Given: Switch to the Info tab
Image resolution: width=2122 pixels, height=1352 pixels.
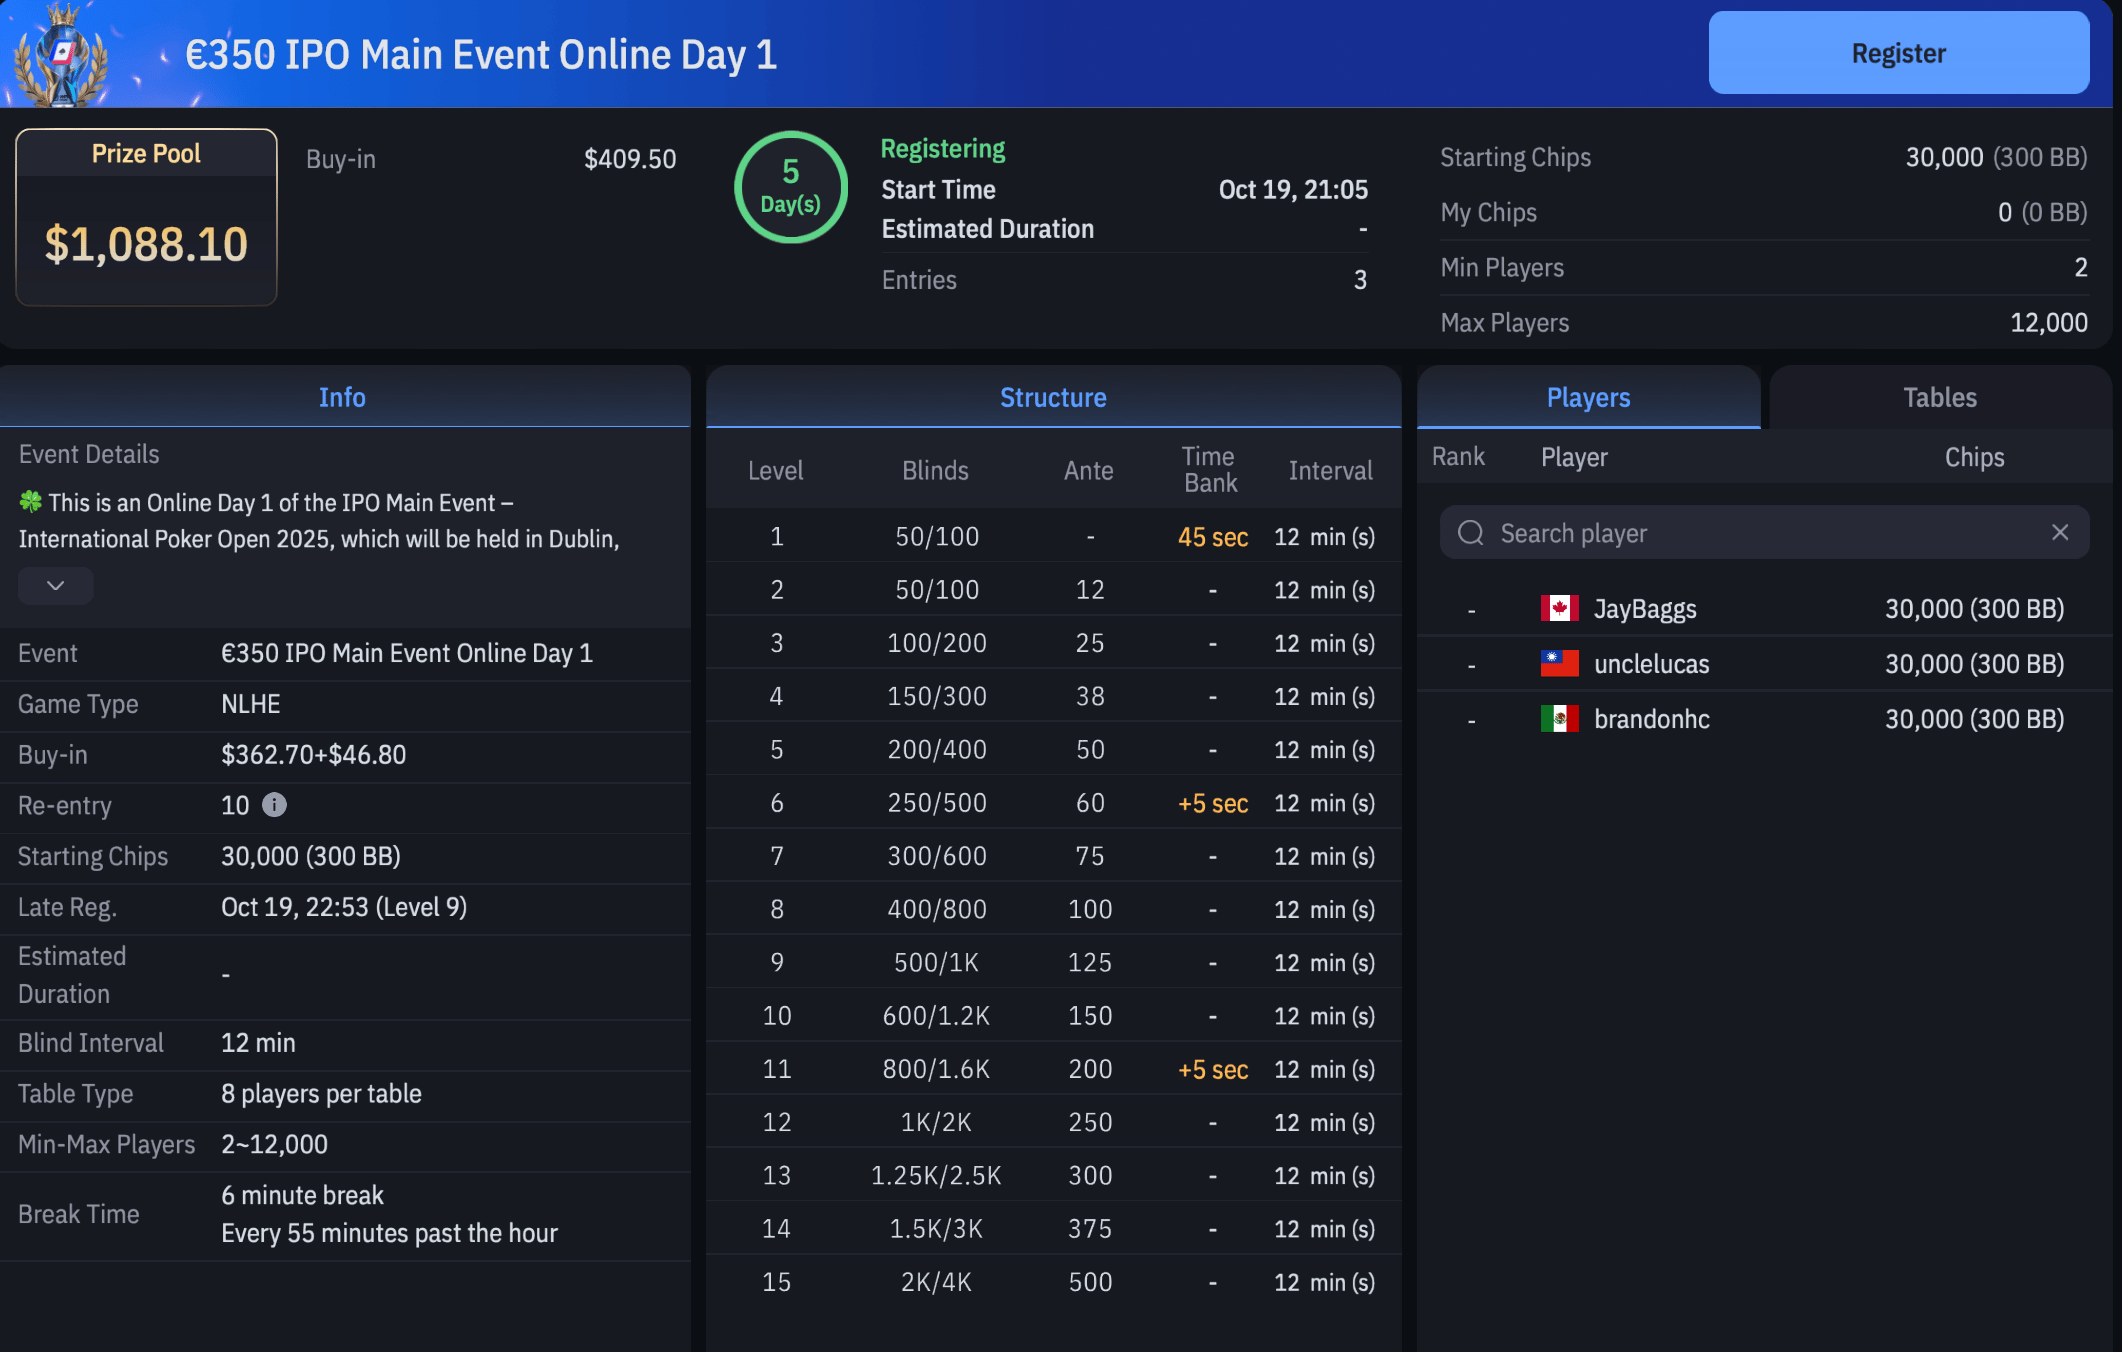Looking at the screenshot, I should pyautogui.click(x=343, y=397).
